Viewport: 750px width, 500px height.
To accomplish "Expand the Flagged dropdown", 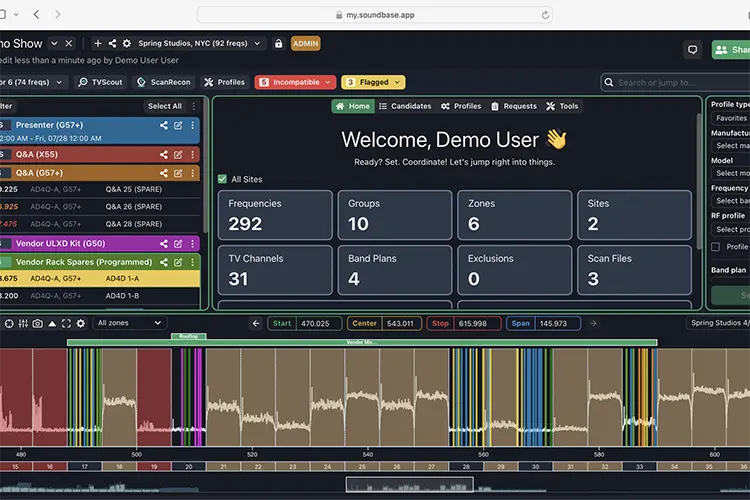I will coord(373,82).
